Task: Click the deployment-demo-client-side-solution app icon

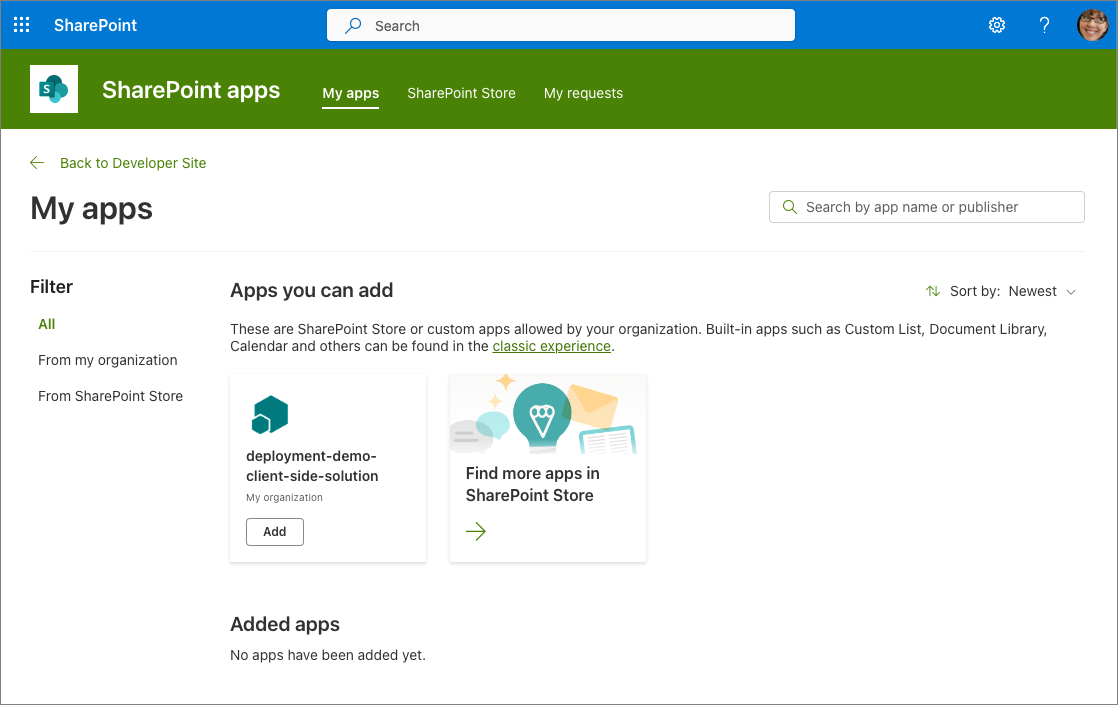Action: coord(270,414)
